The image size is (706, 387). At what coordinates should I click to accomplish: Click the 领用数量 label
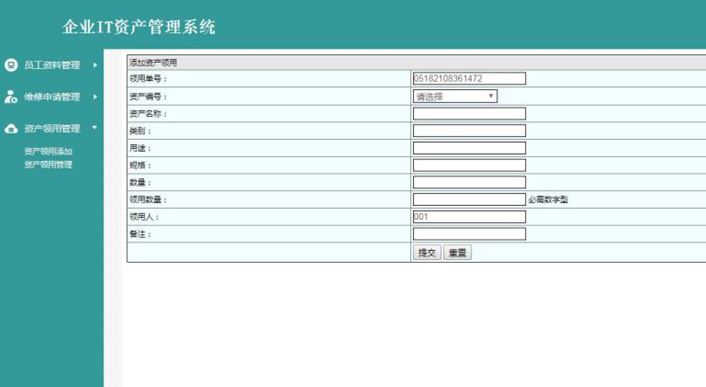coord(148,200)
